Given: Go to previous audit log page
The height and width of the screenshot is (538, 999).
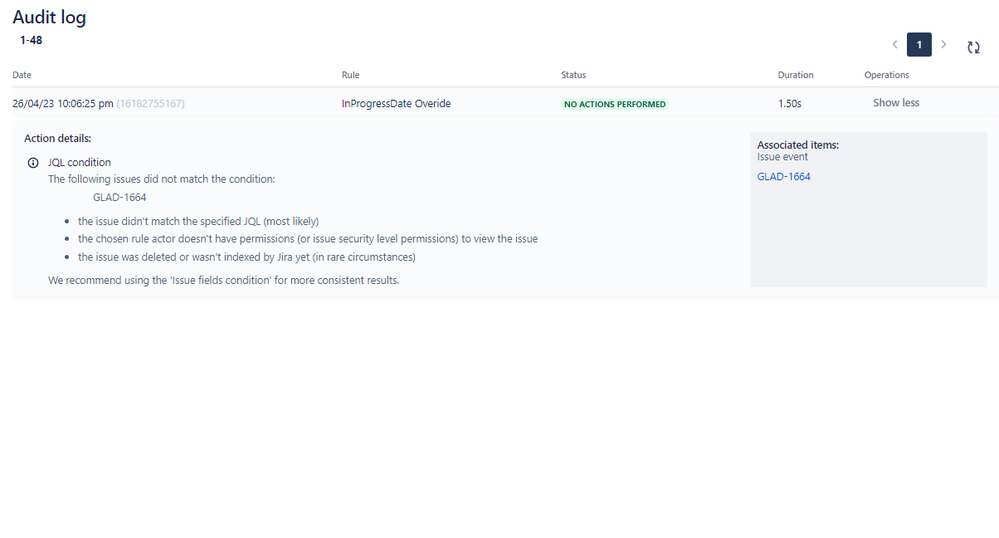Looking at the screenshot, I should pyautogui.click(x=895, y=45).
